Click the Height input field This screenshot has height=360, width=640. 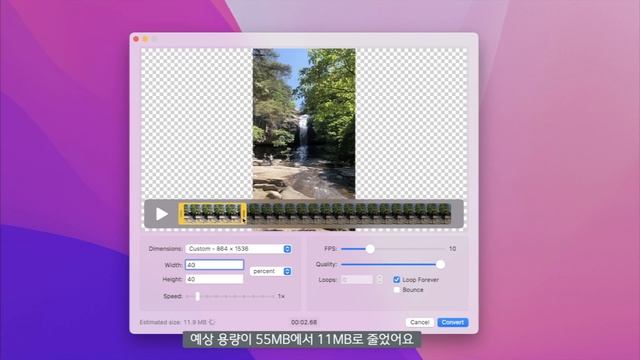pyautogui.click(x=214, y=279)
